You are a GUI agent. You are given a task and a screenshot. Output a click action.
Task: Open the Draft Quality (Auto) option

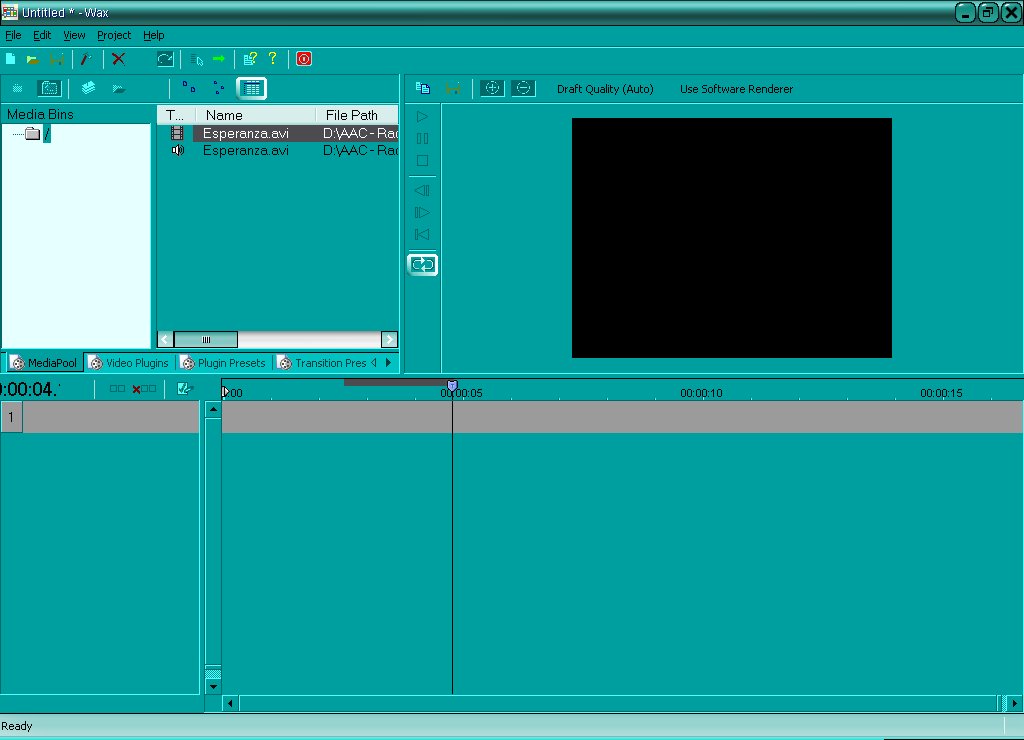(605, 89)
